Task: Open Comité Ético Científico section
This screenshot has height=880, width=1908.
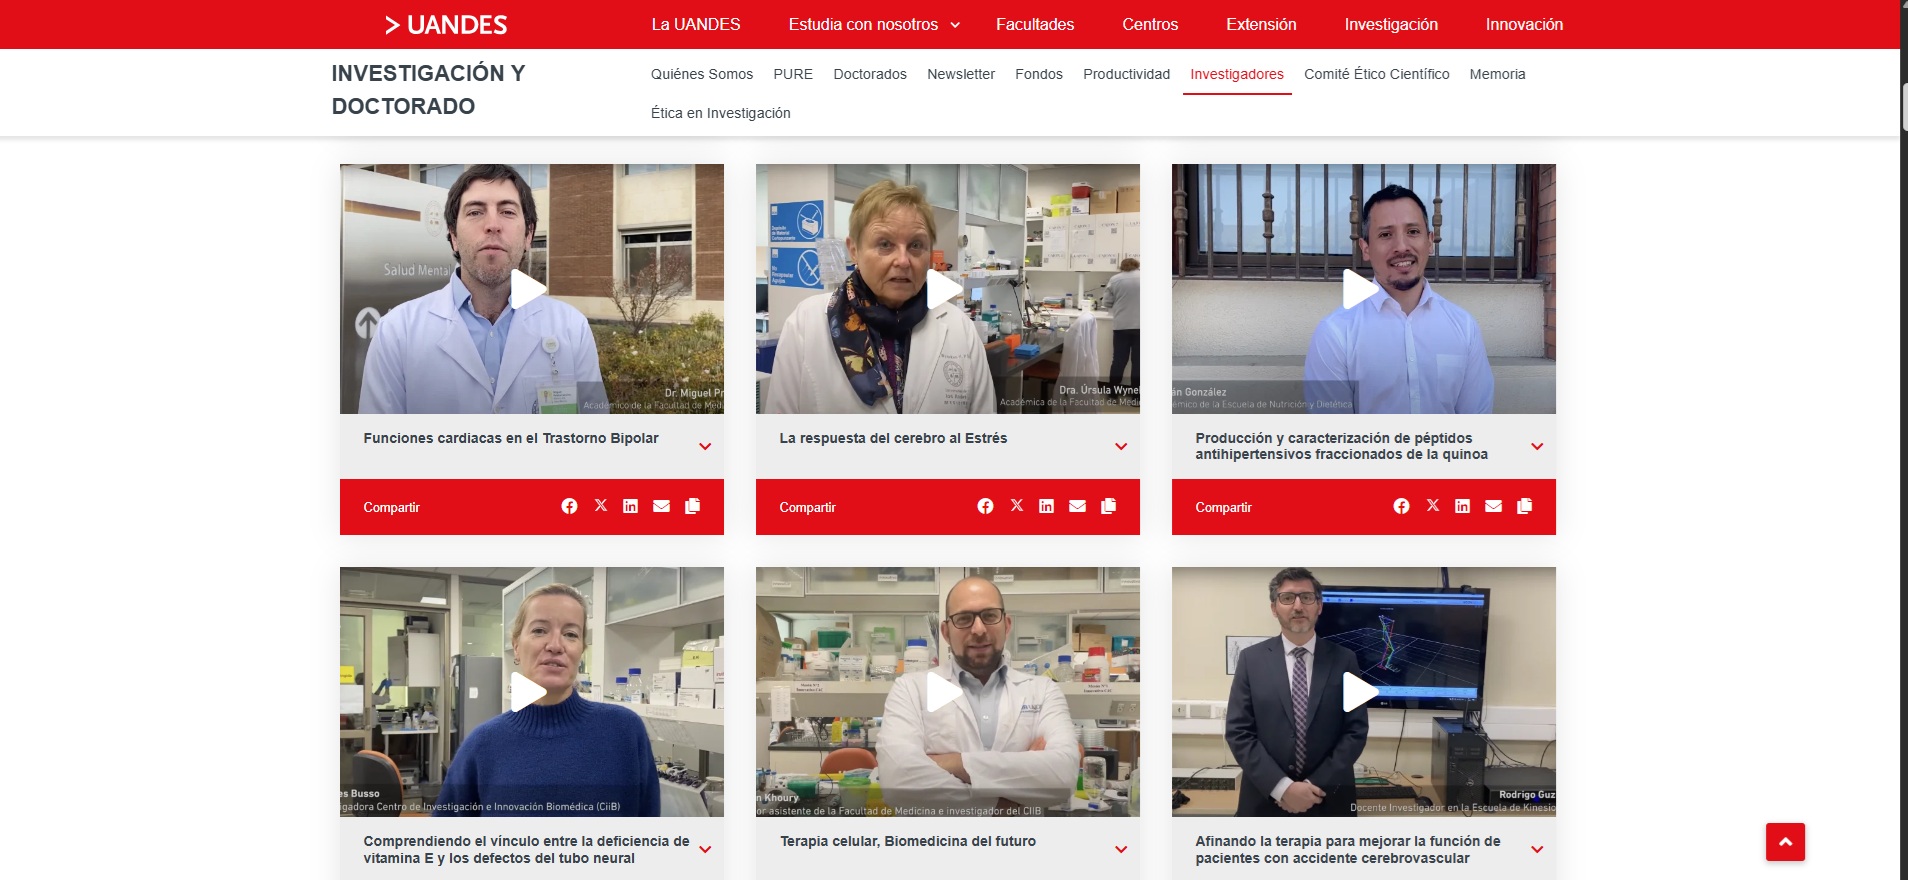Action: (1376, 74)
